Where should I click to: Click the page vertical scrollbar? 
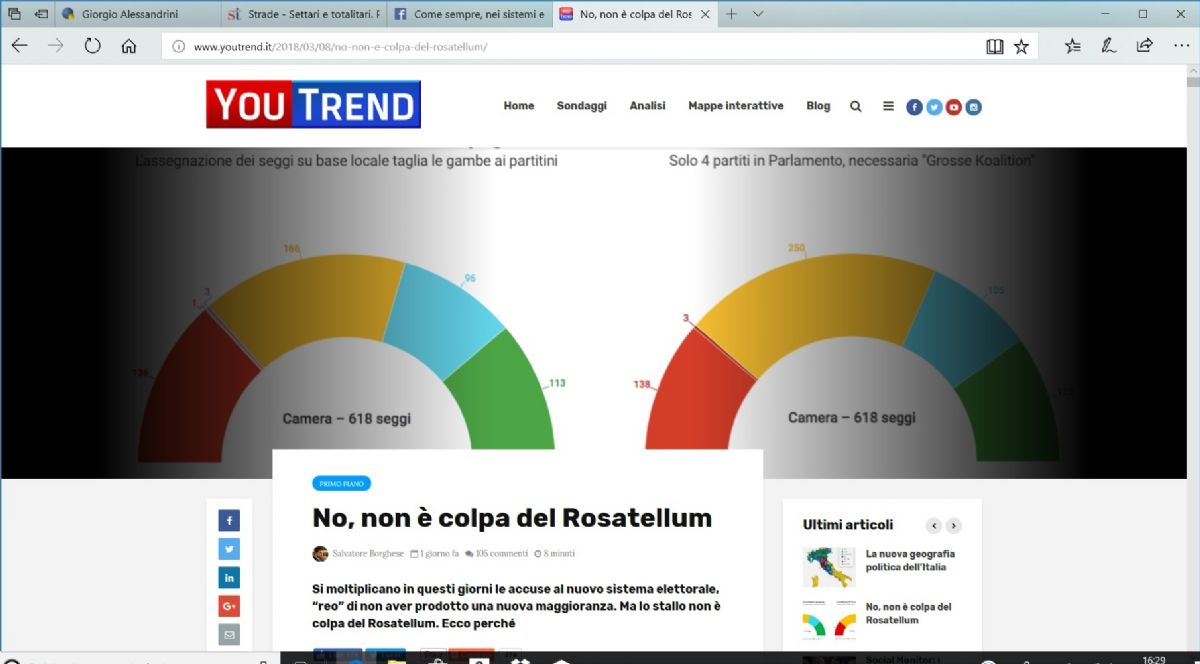tap(1193, 360)
